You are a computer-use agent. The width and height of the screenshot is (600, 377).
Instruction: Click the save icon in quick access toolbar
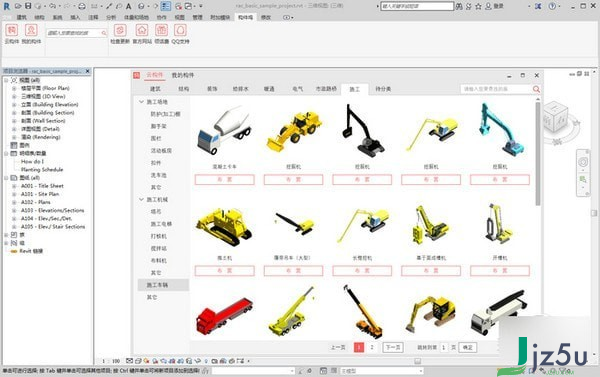coord(28,6)
